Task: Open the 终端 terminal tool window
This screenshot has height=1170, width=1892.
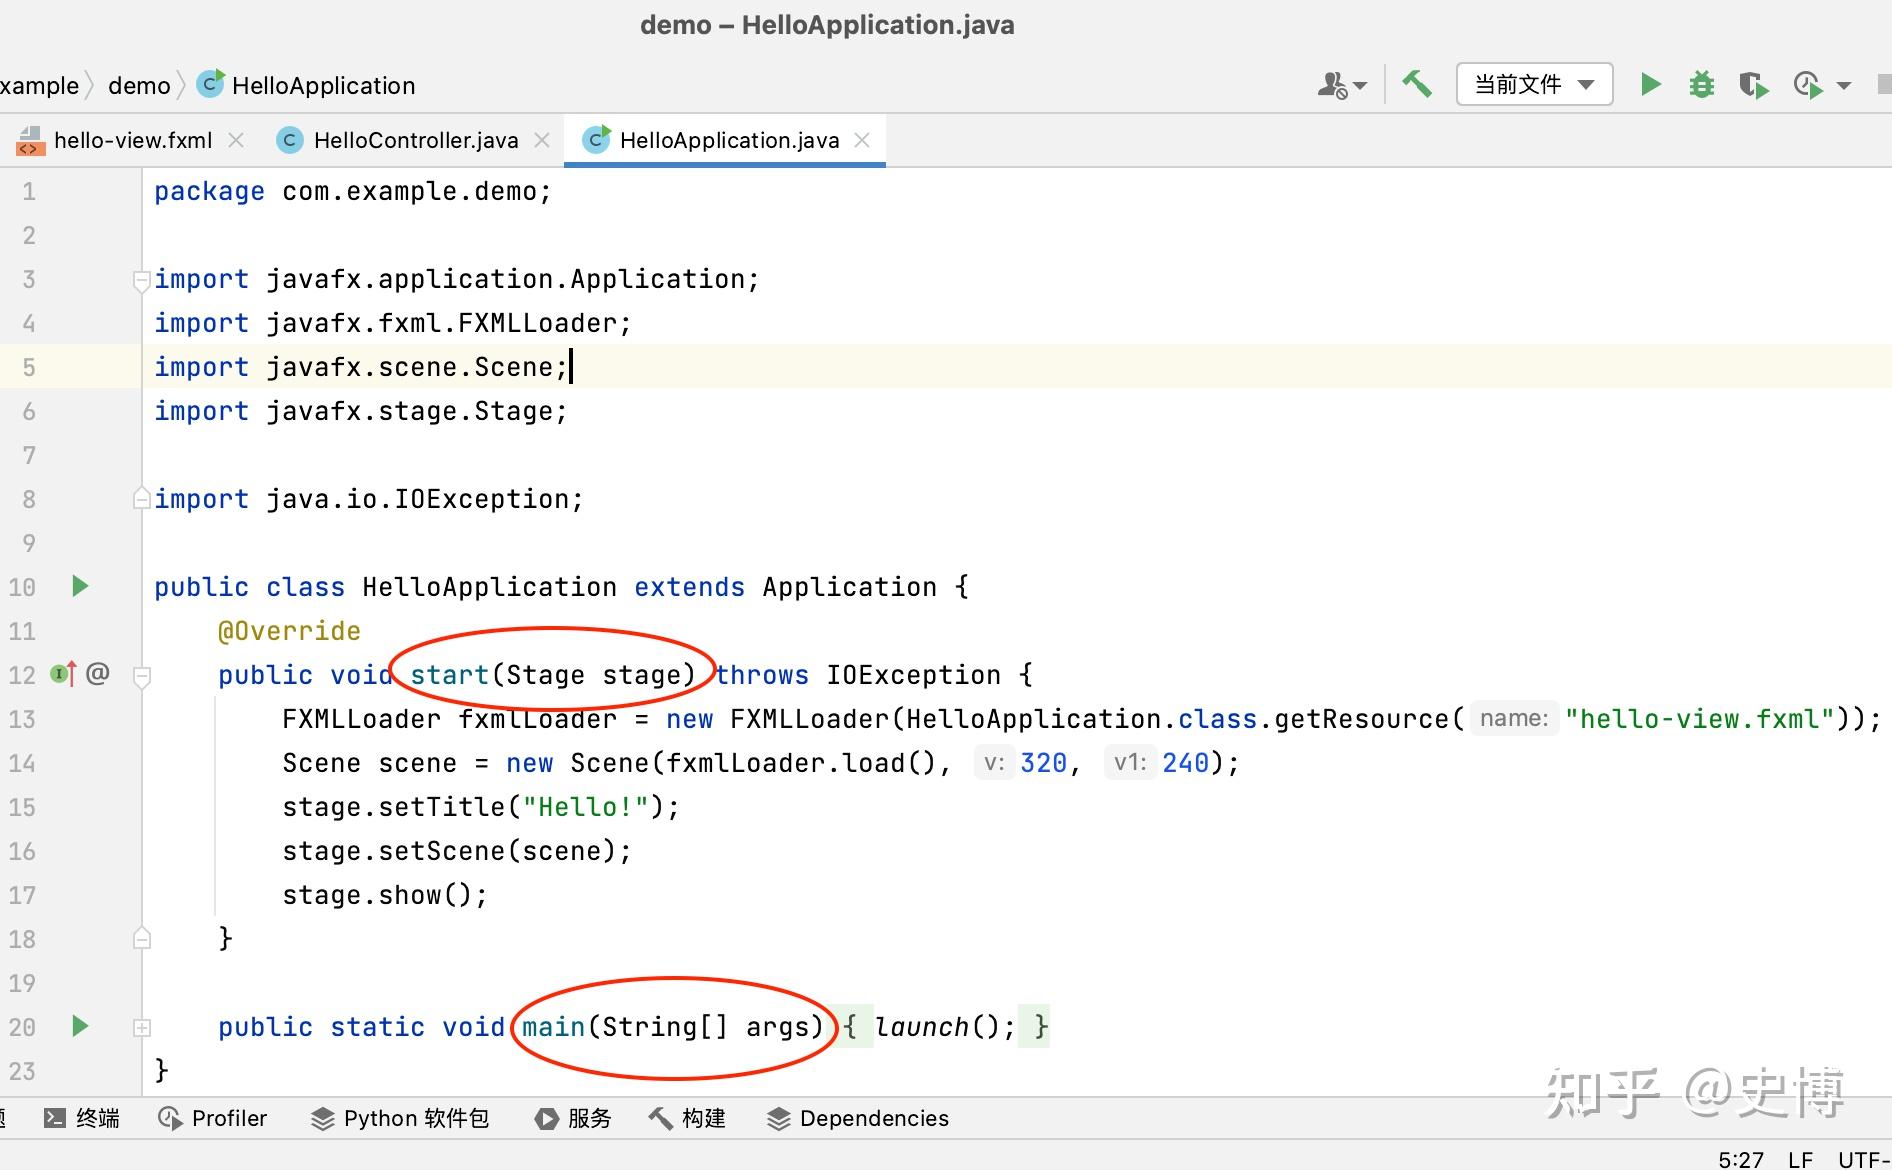Action: point(82,1118)
